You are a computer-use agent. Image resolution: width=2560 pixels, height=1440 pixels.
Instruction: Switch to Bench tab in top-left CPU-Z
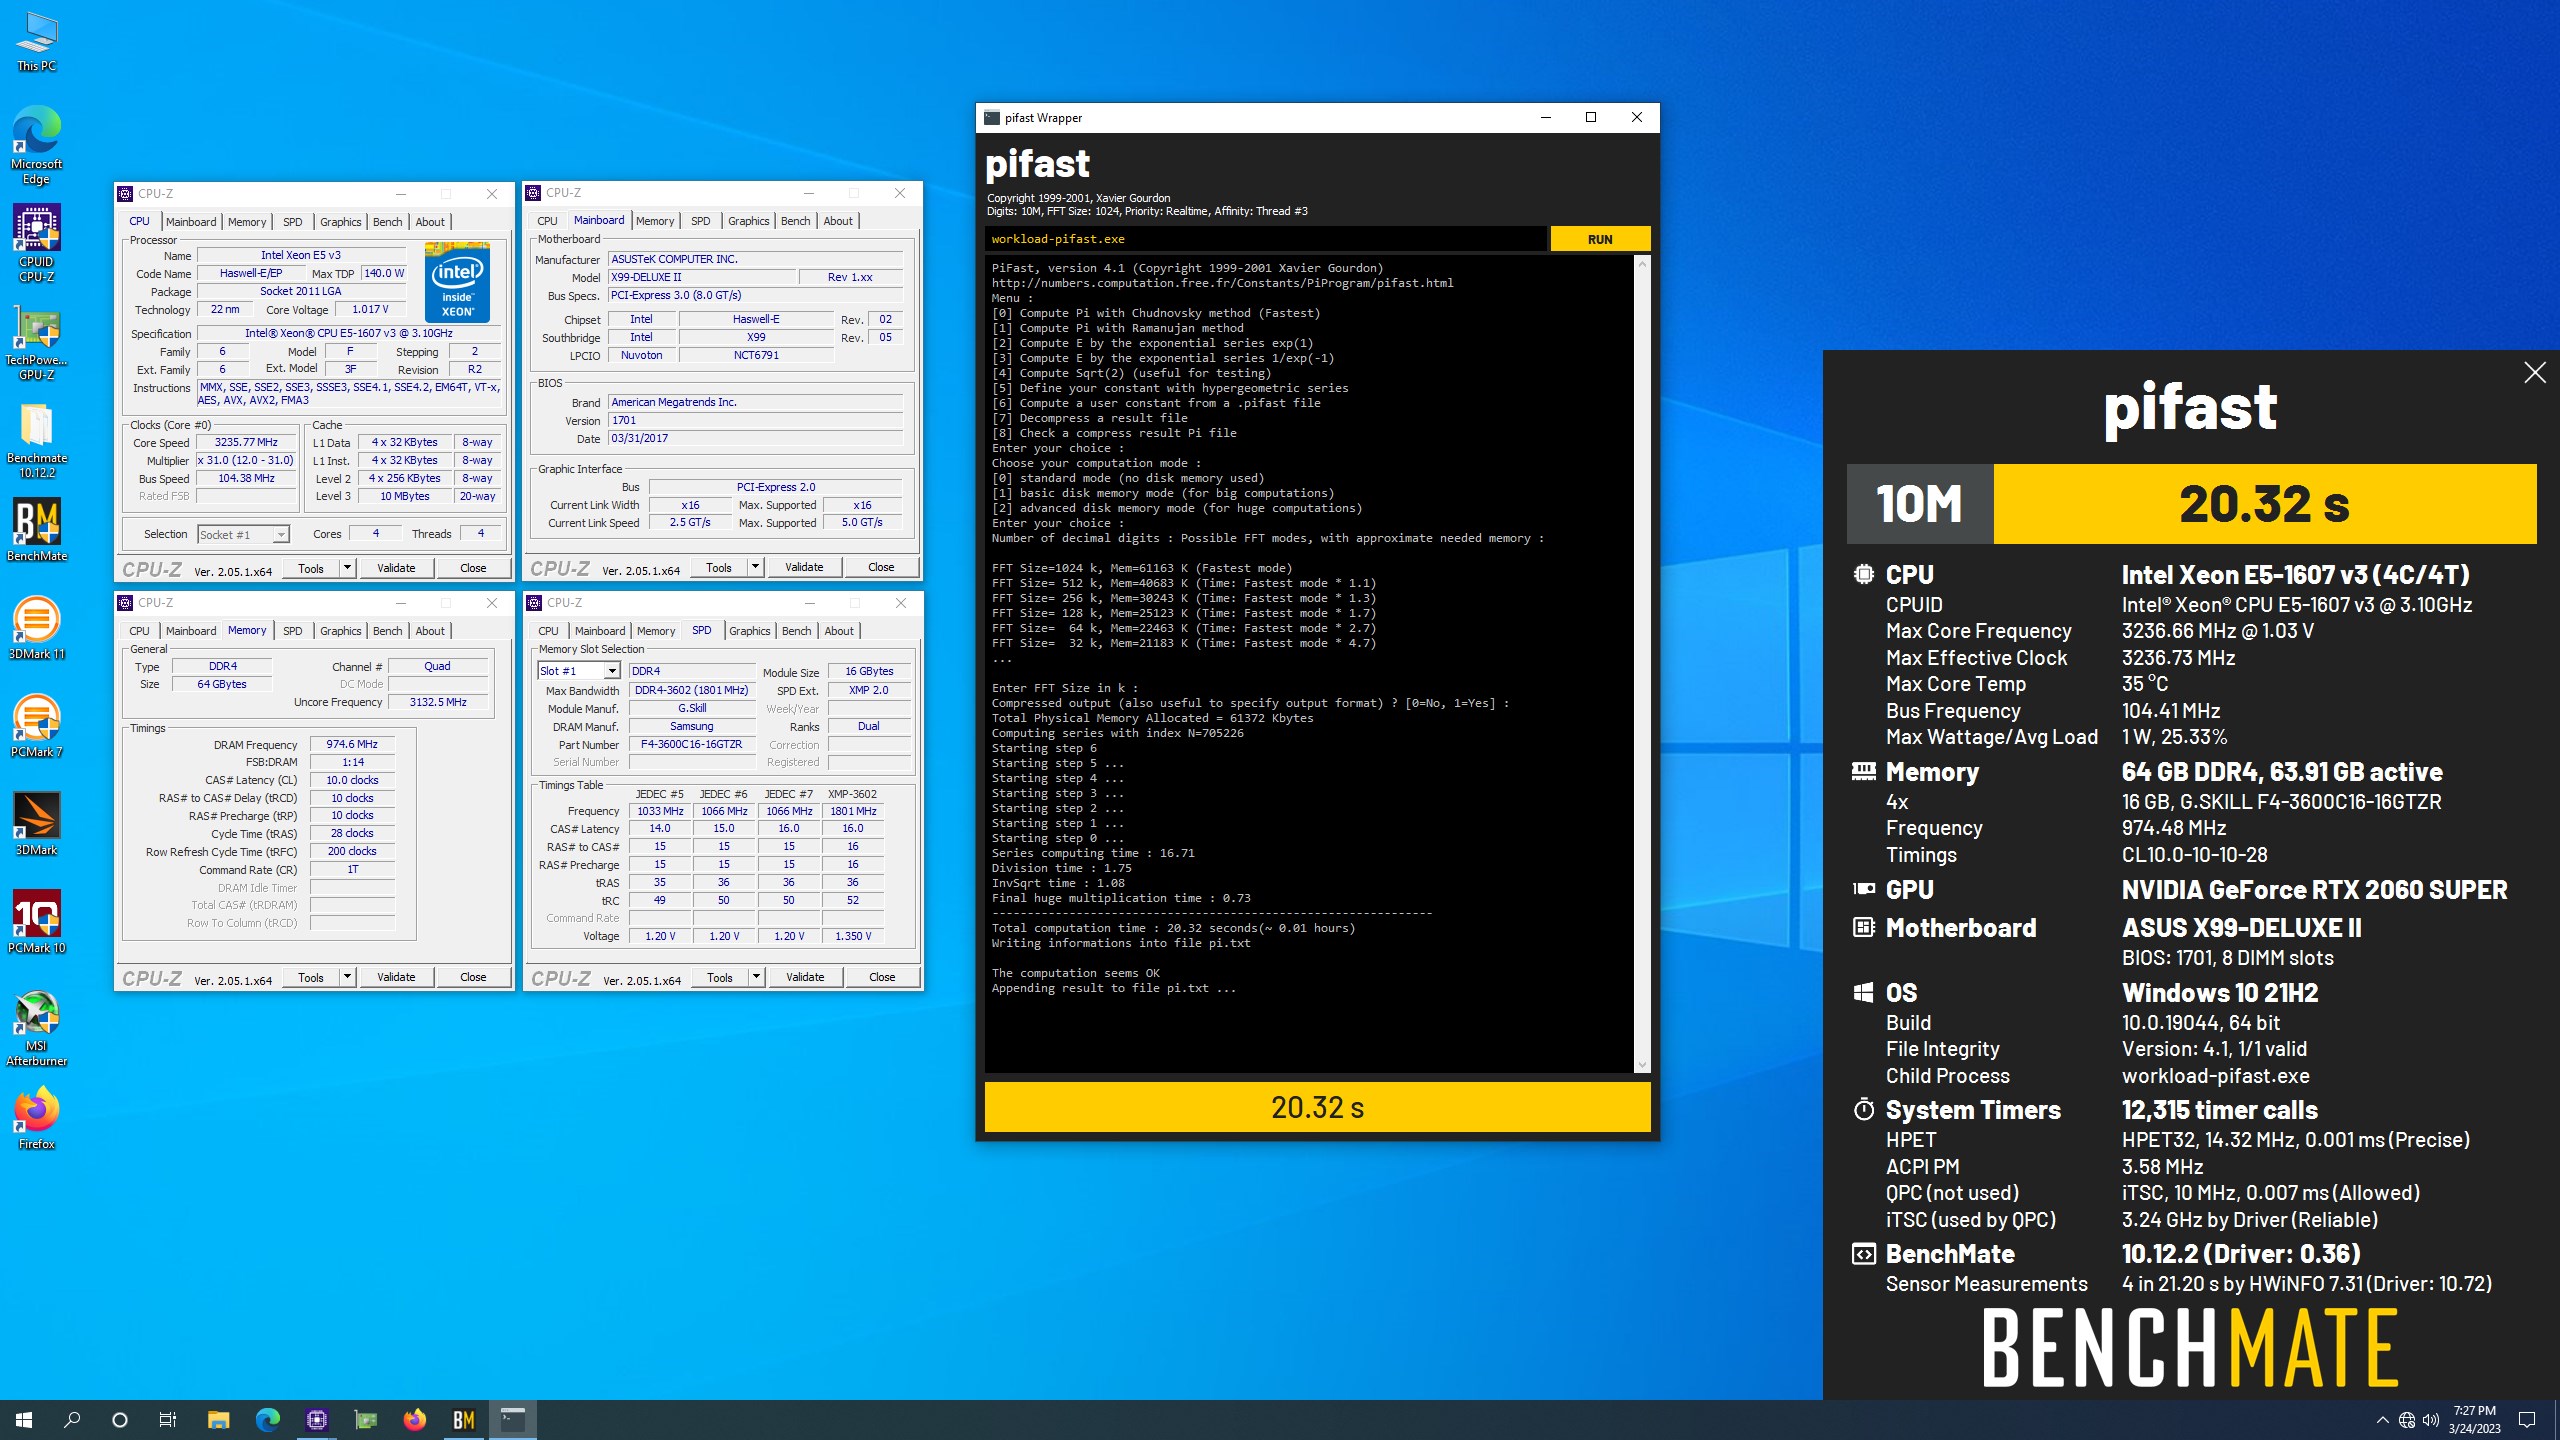tap(388, 222)
